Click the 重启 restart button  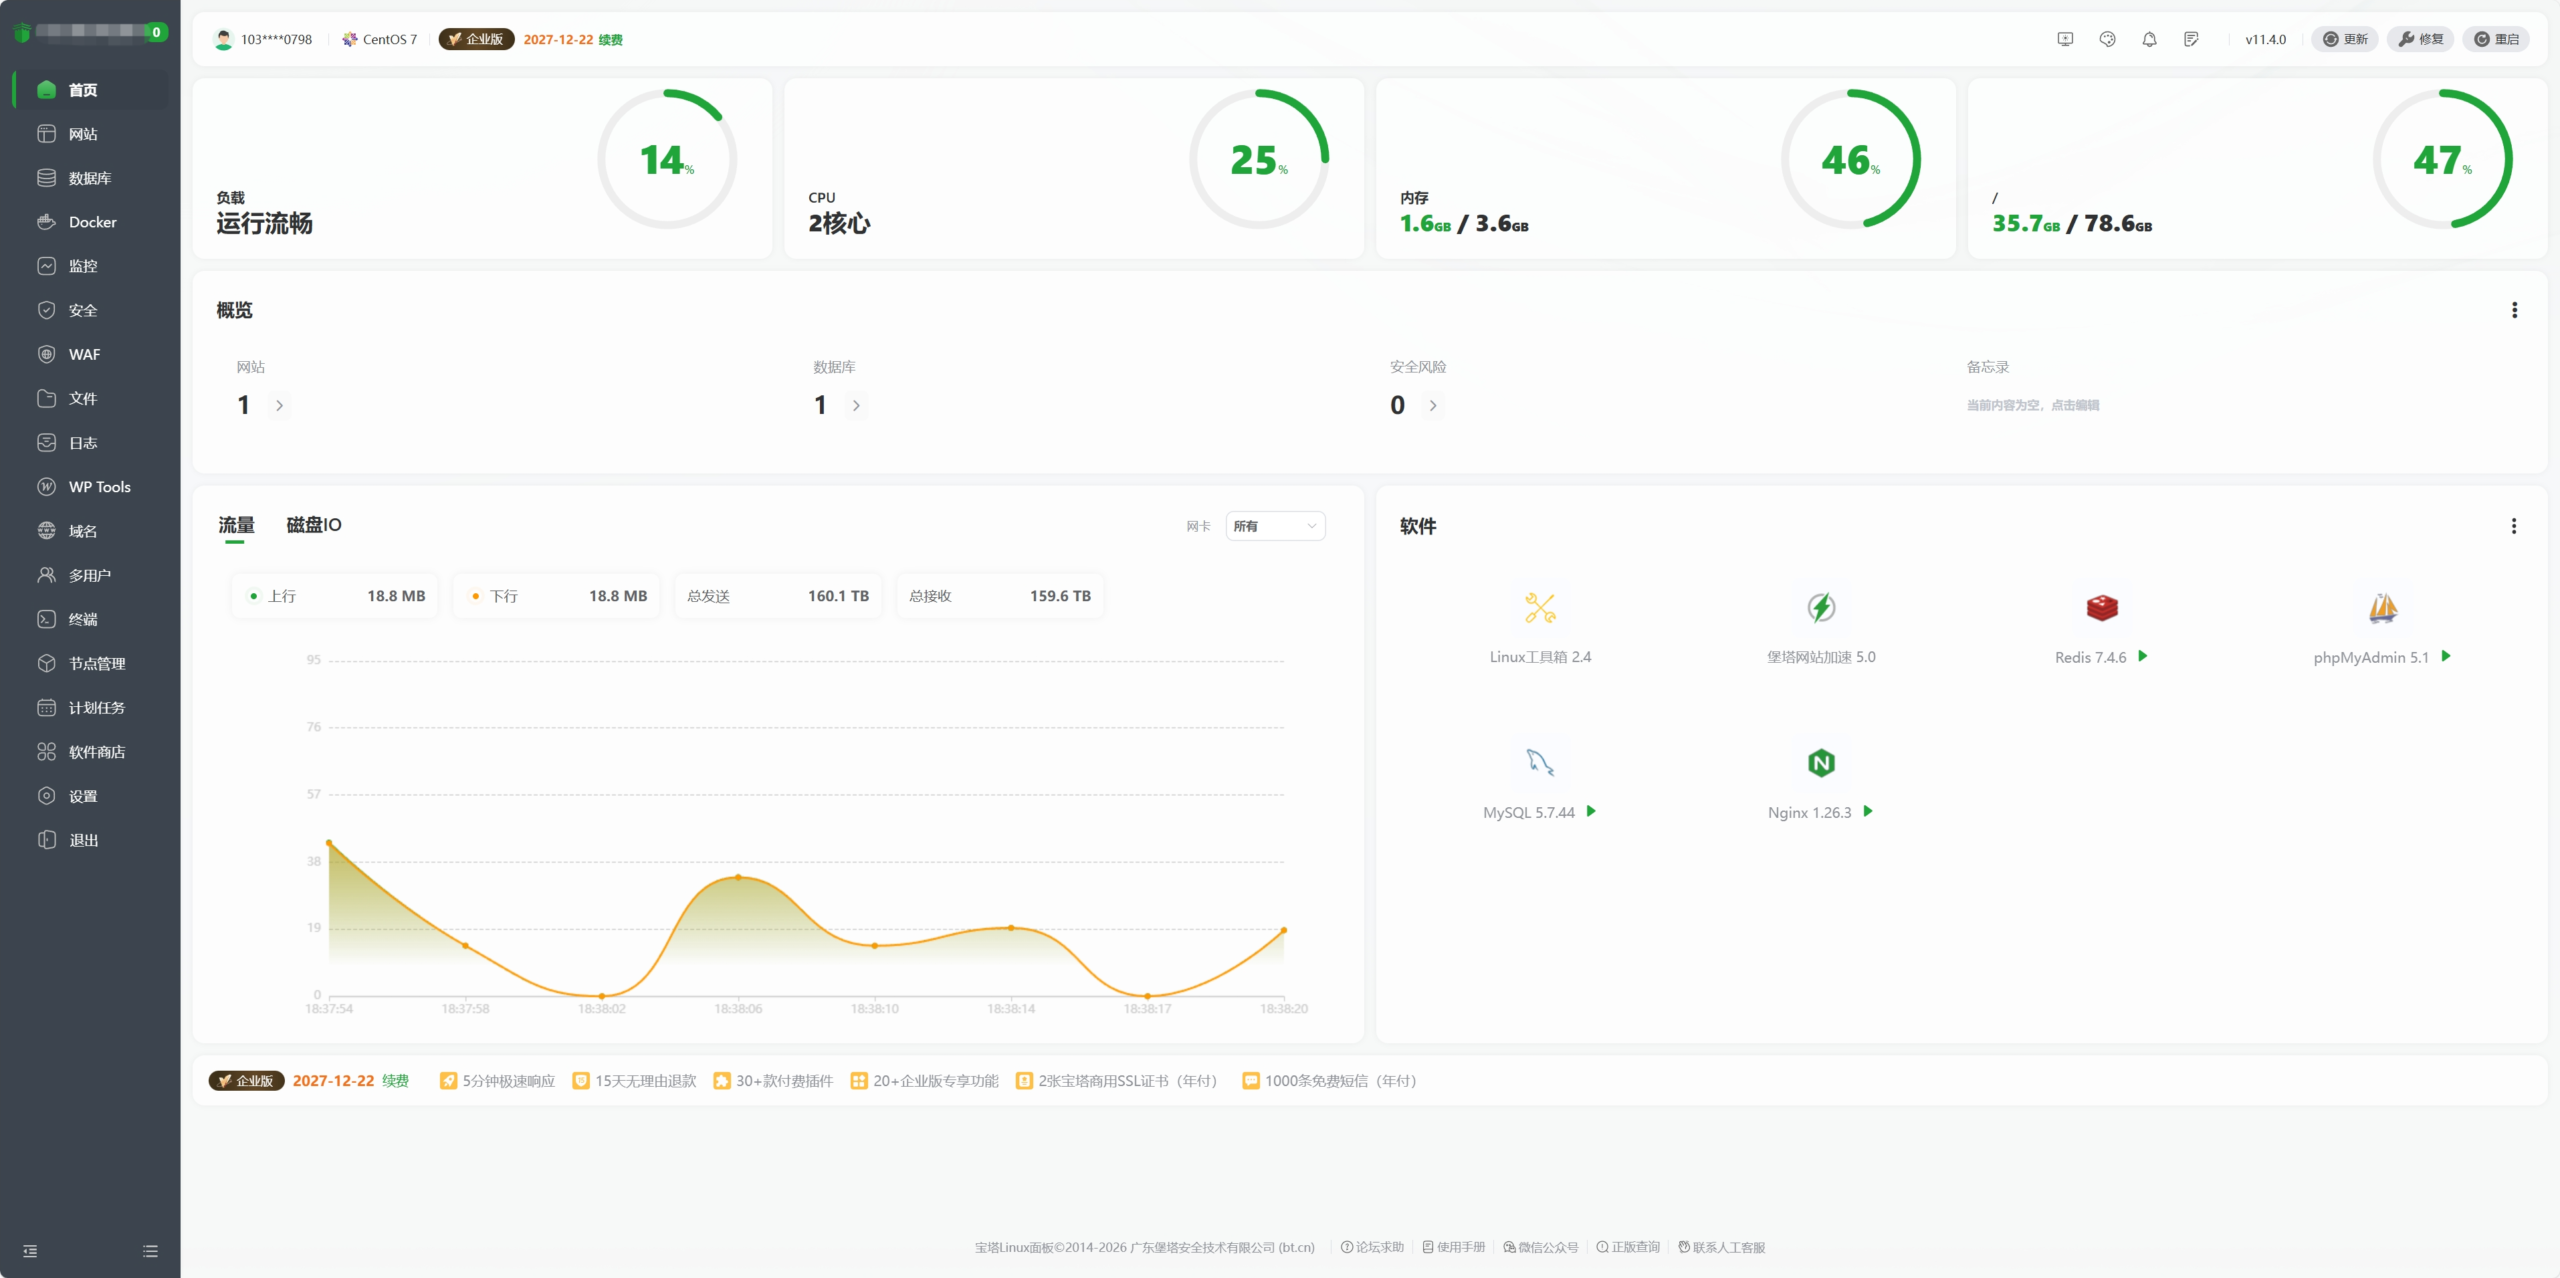[2498, 39]
